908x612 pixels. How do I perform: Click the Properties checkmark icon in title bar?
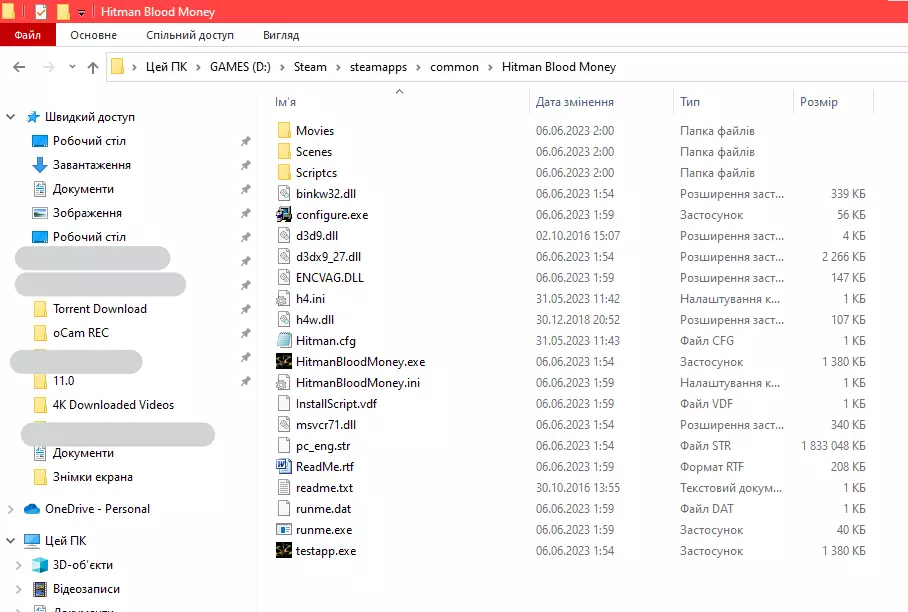(41, 12)
